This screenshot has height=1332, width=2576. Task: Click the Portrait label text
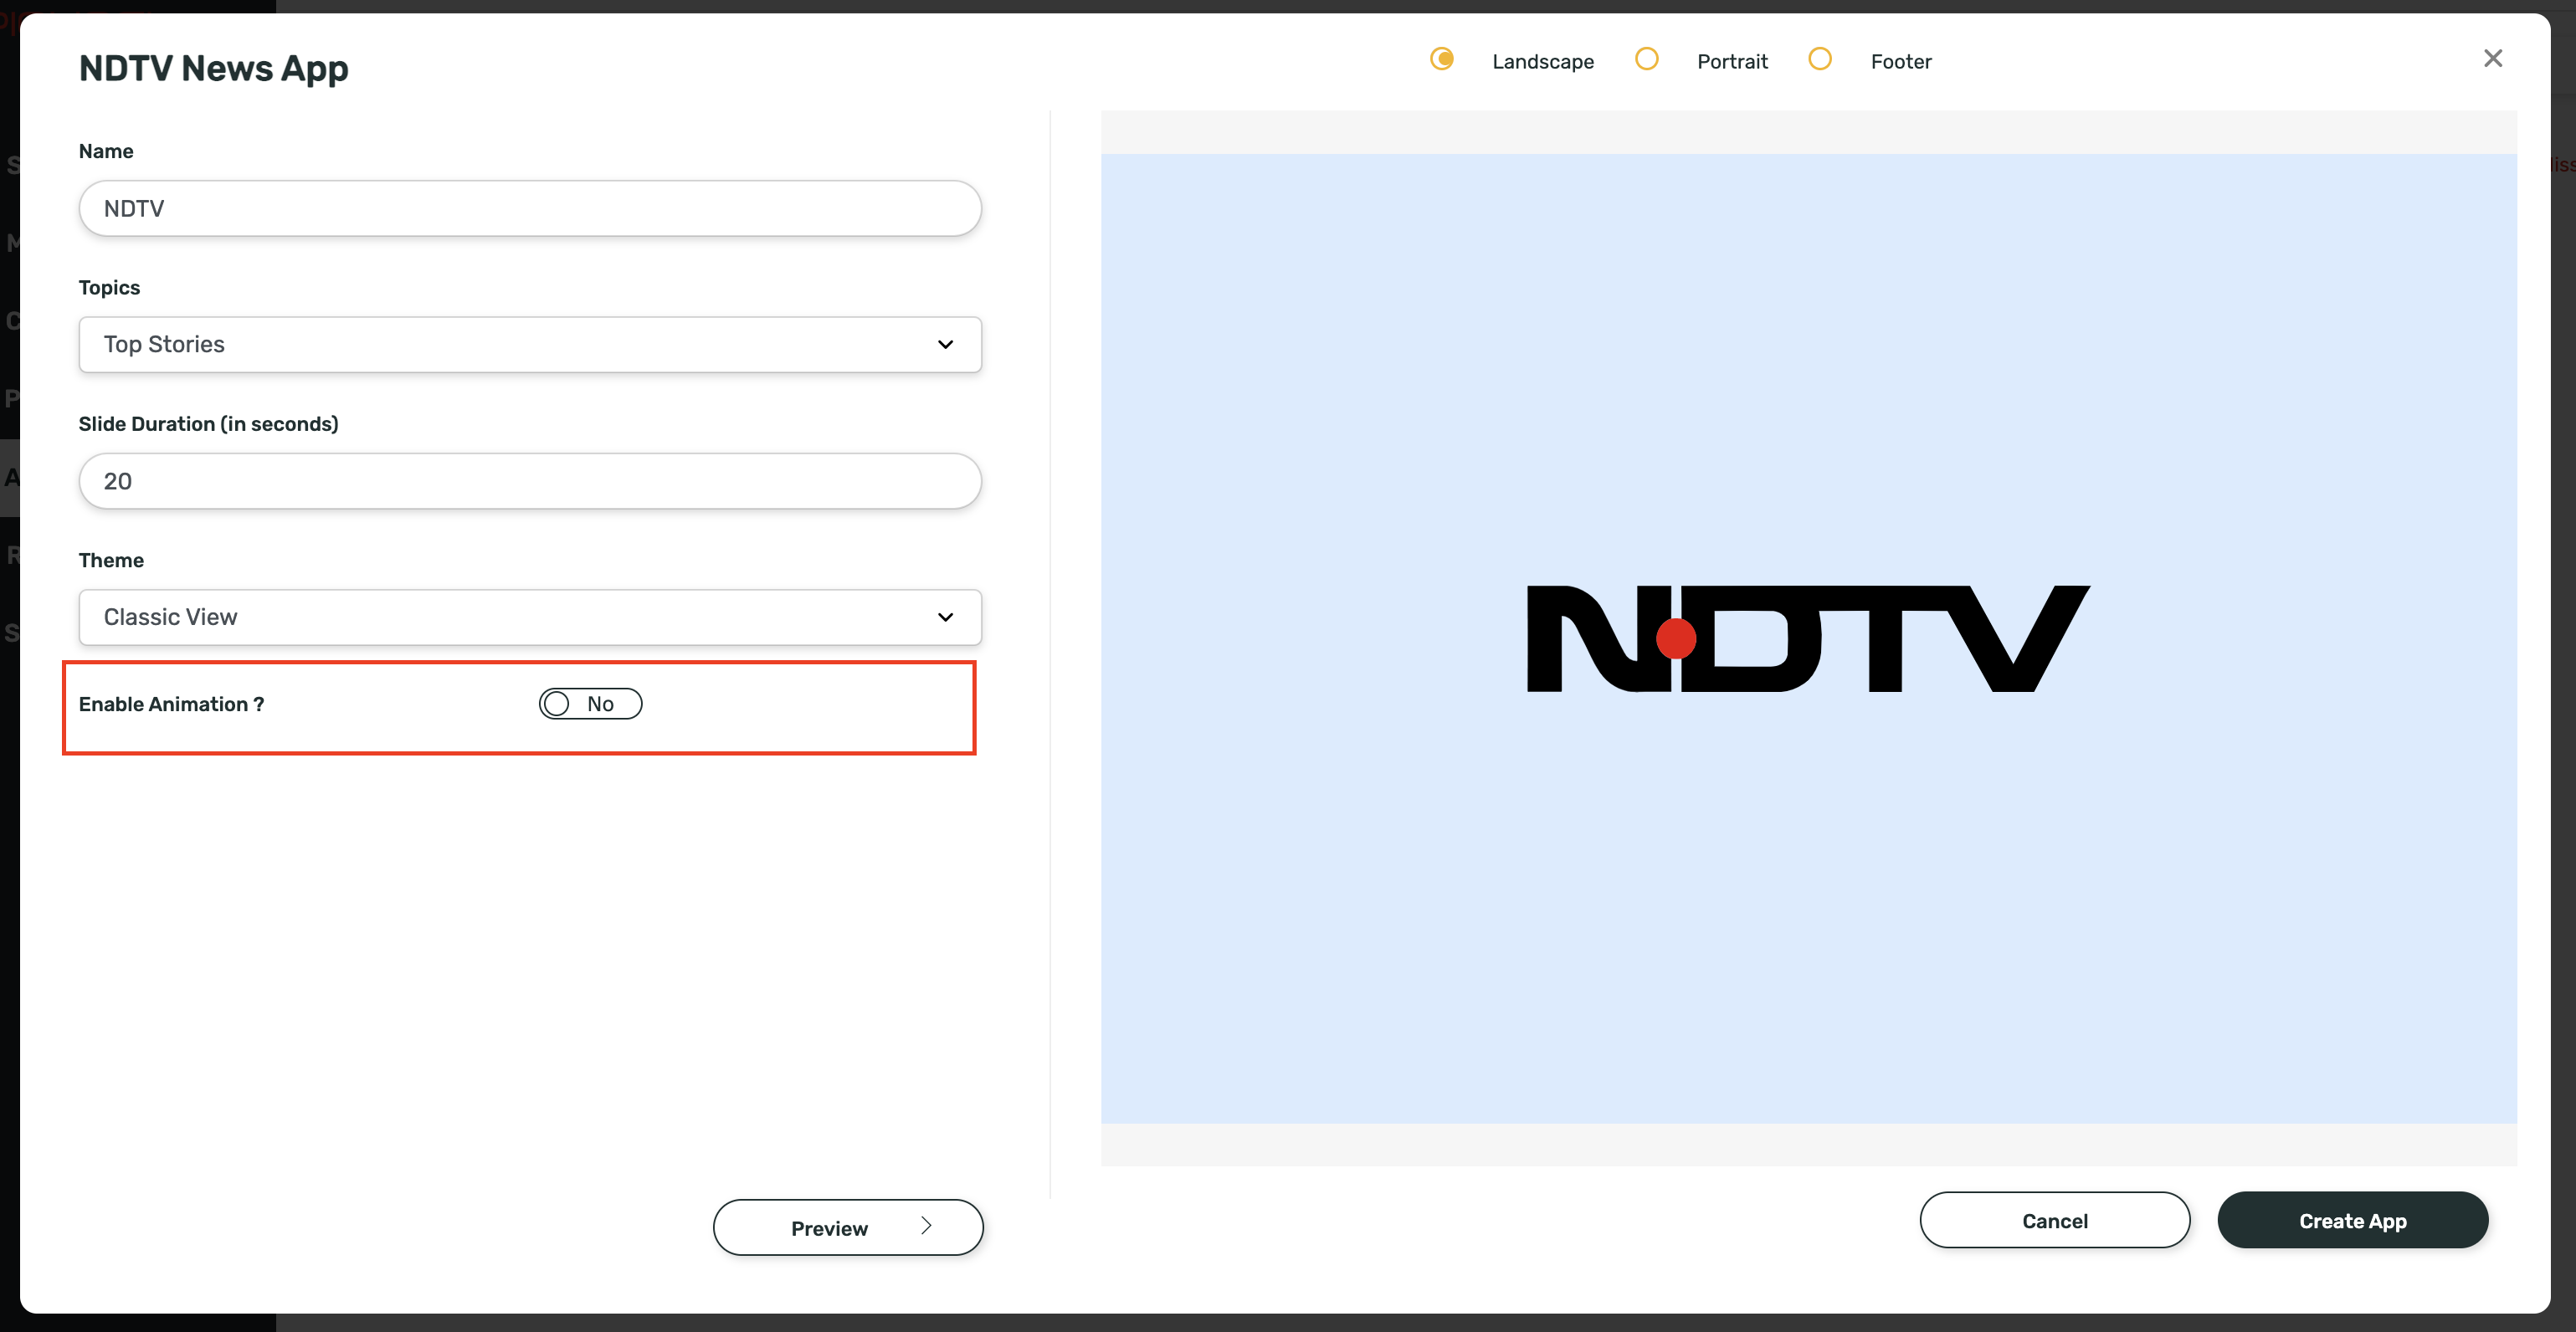click(1732, 62)
